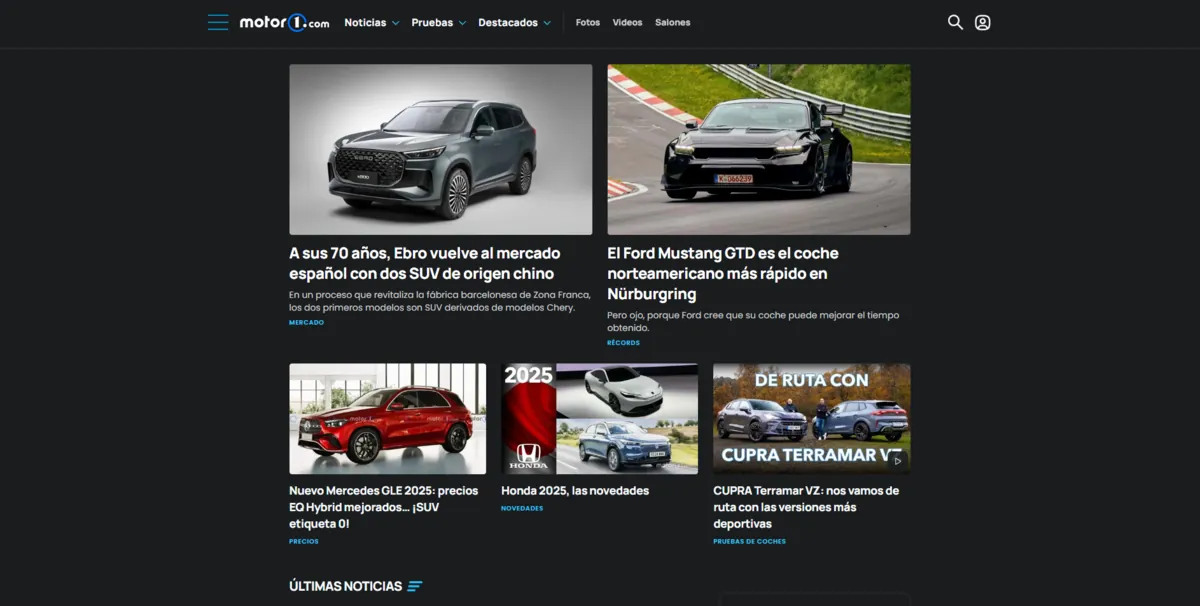Click the NOVEDADES category tag
The height and width of the screenshot is (606, 1200).
click(522, 508)
